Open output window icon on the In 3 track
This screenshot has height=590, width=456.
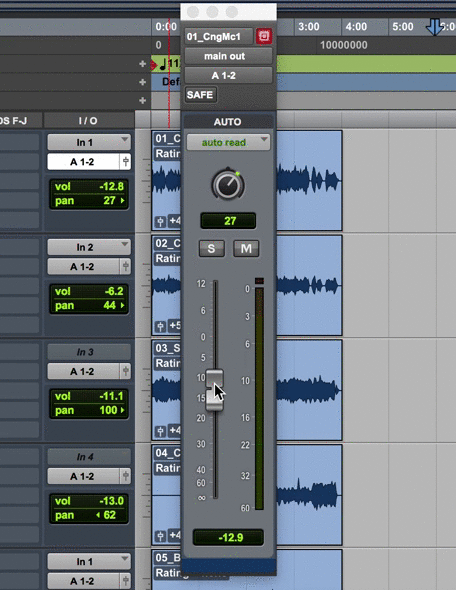pyautogui.click(x=126, y=371)
